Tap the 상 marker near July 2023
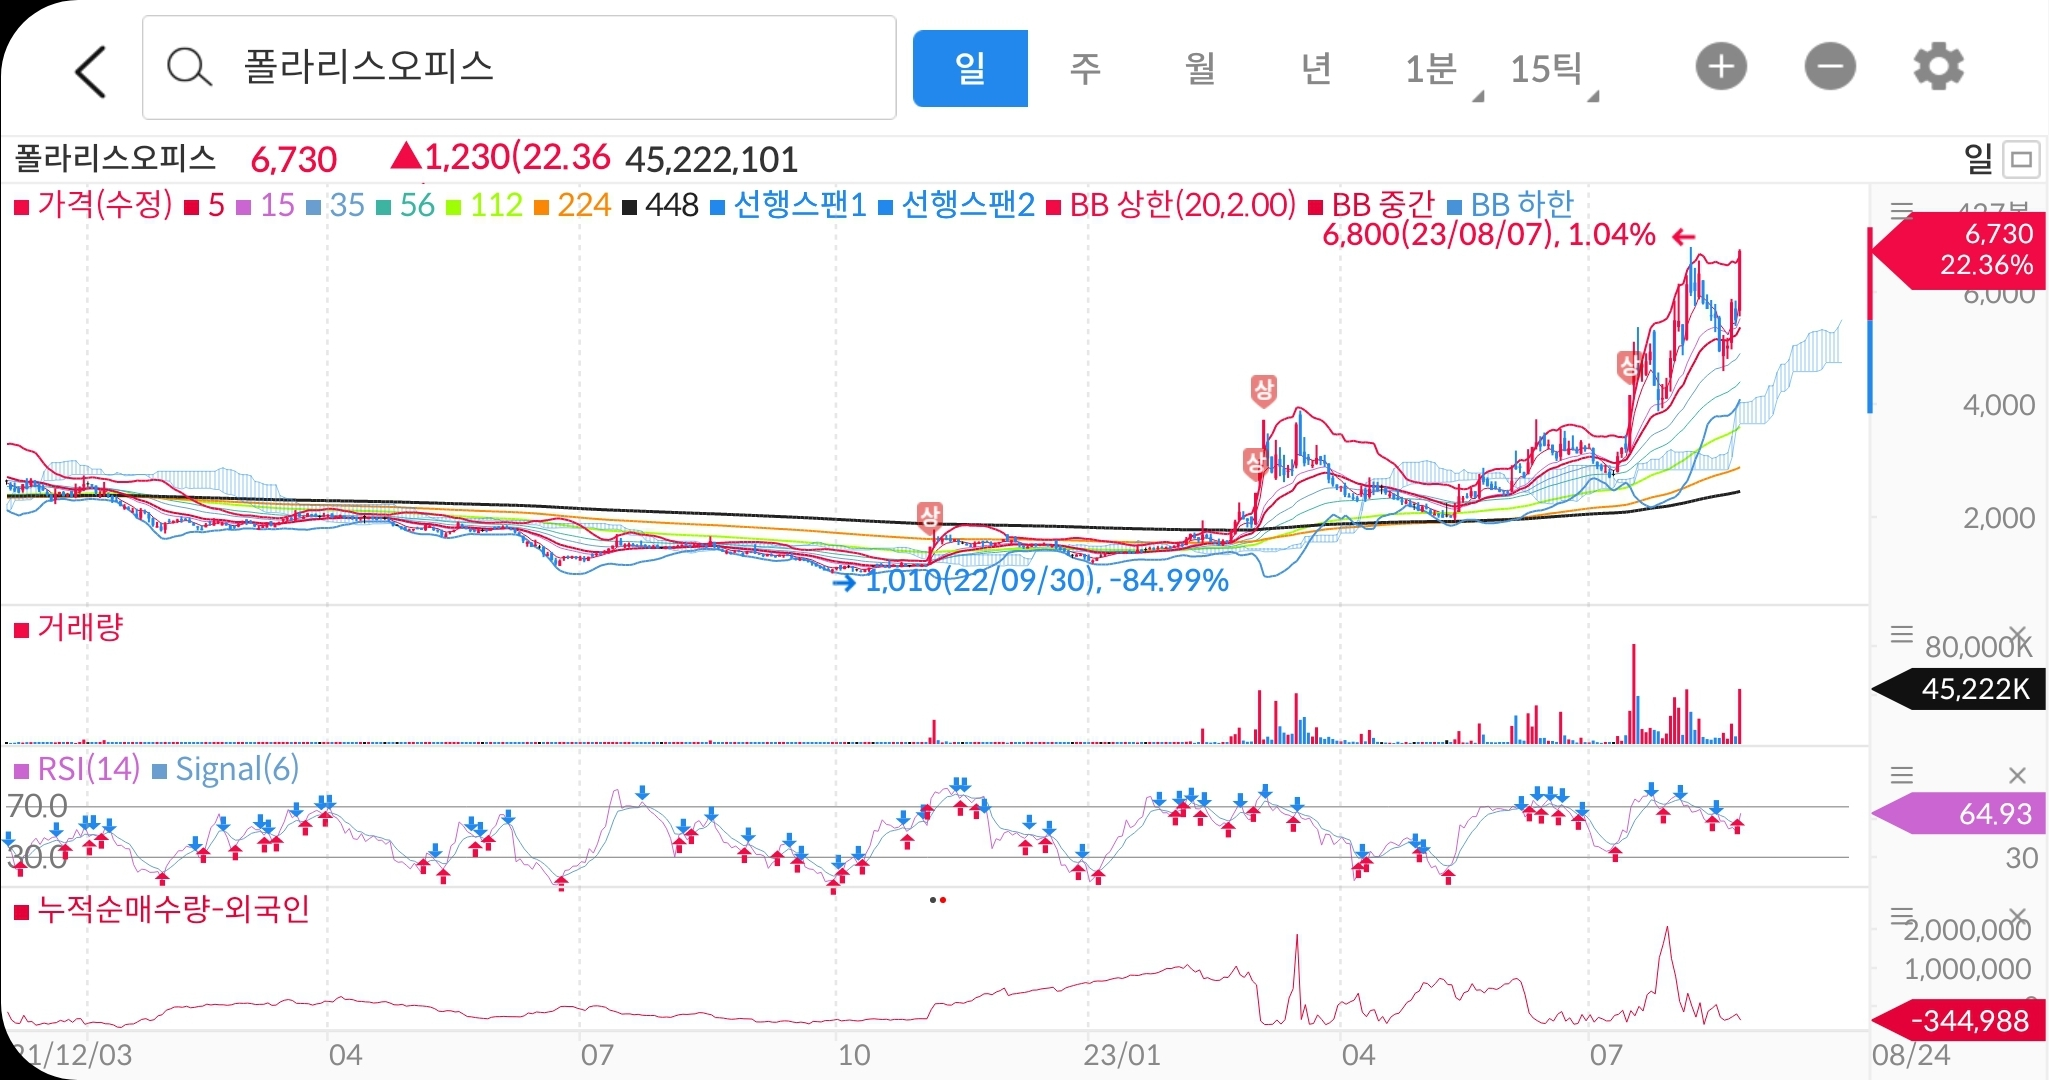 click(1628, 366)
